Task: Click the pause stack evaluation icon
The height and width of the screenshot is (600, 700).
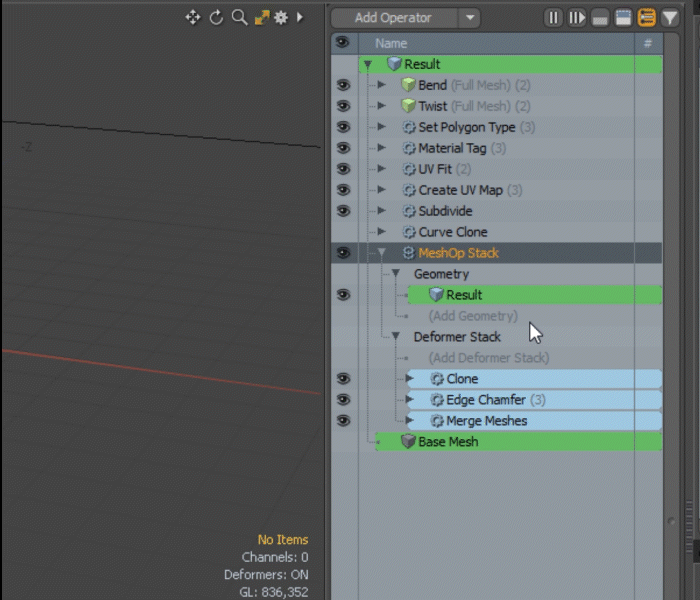Action: click(x=554, y=18)
